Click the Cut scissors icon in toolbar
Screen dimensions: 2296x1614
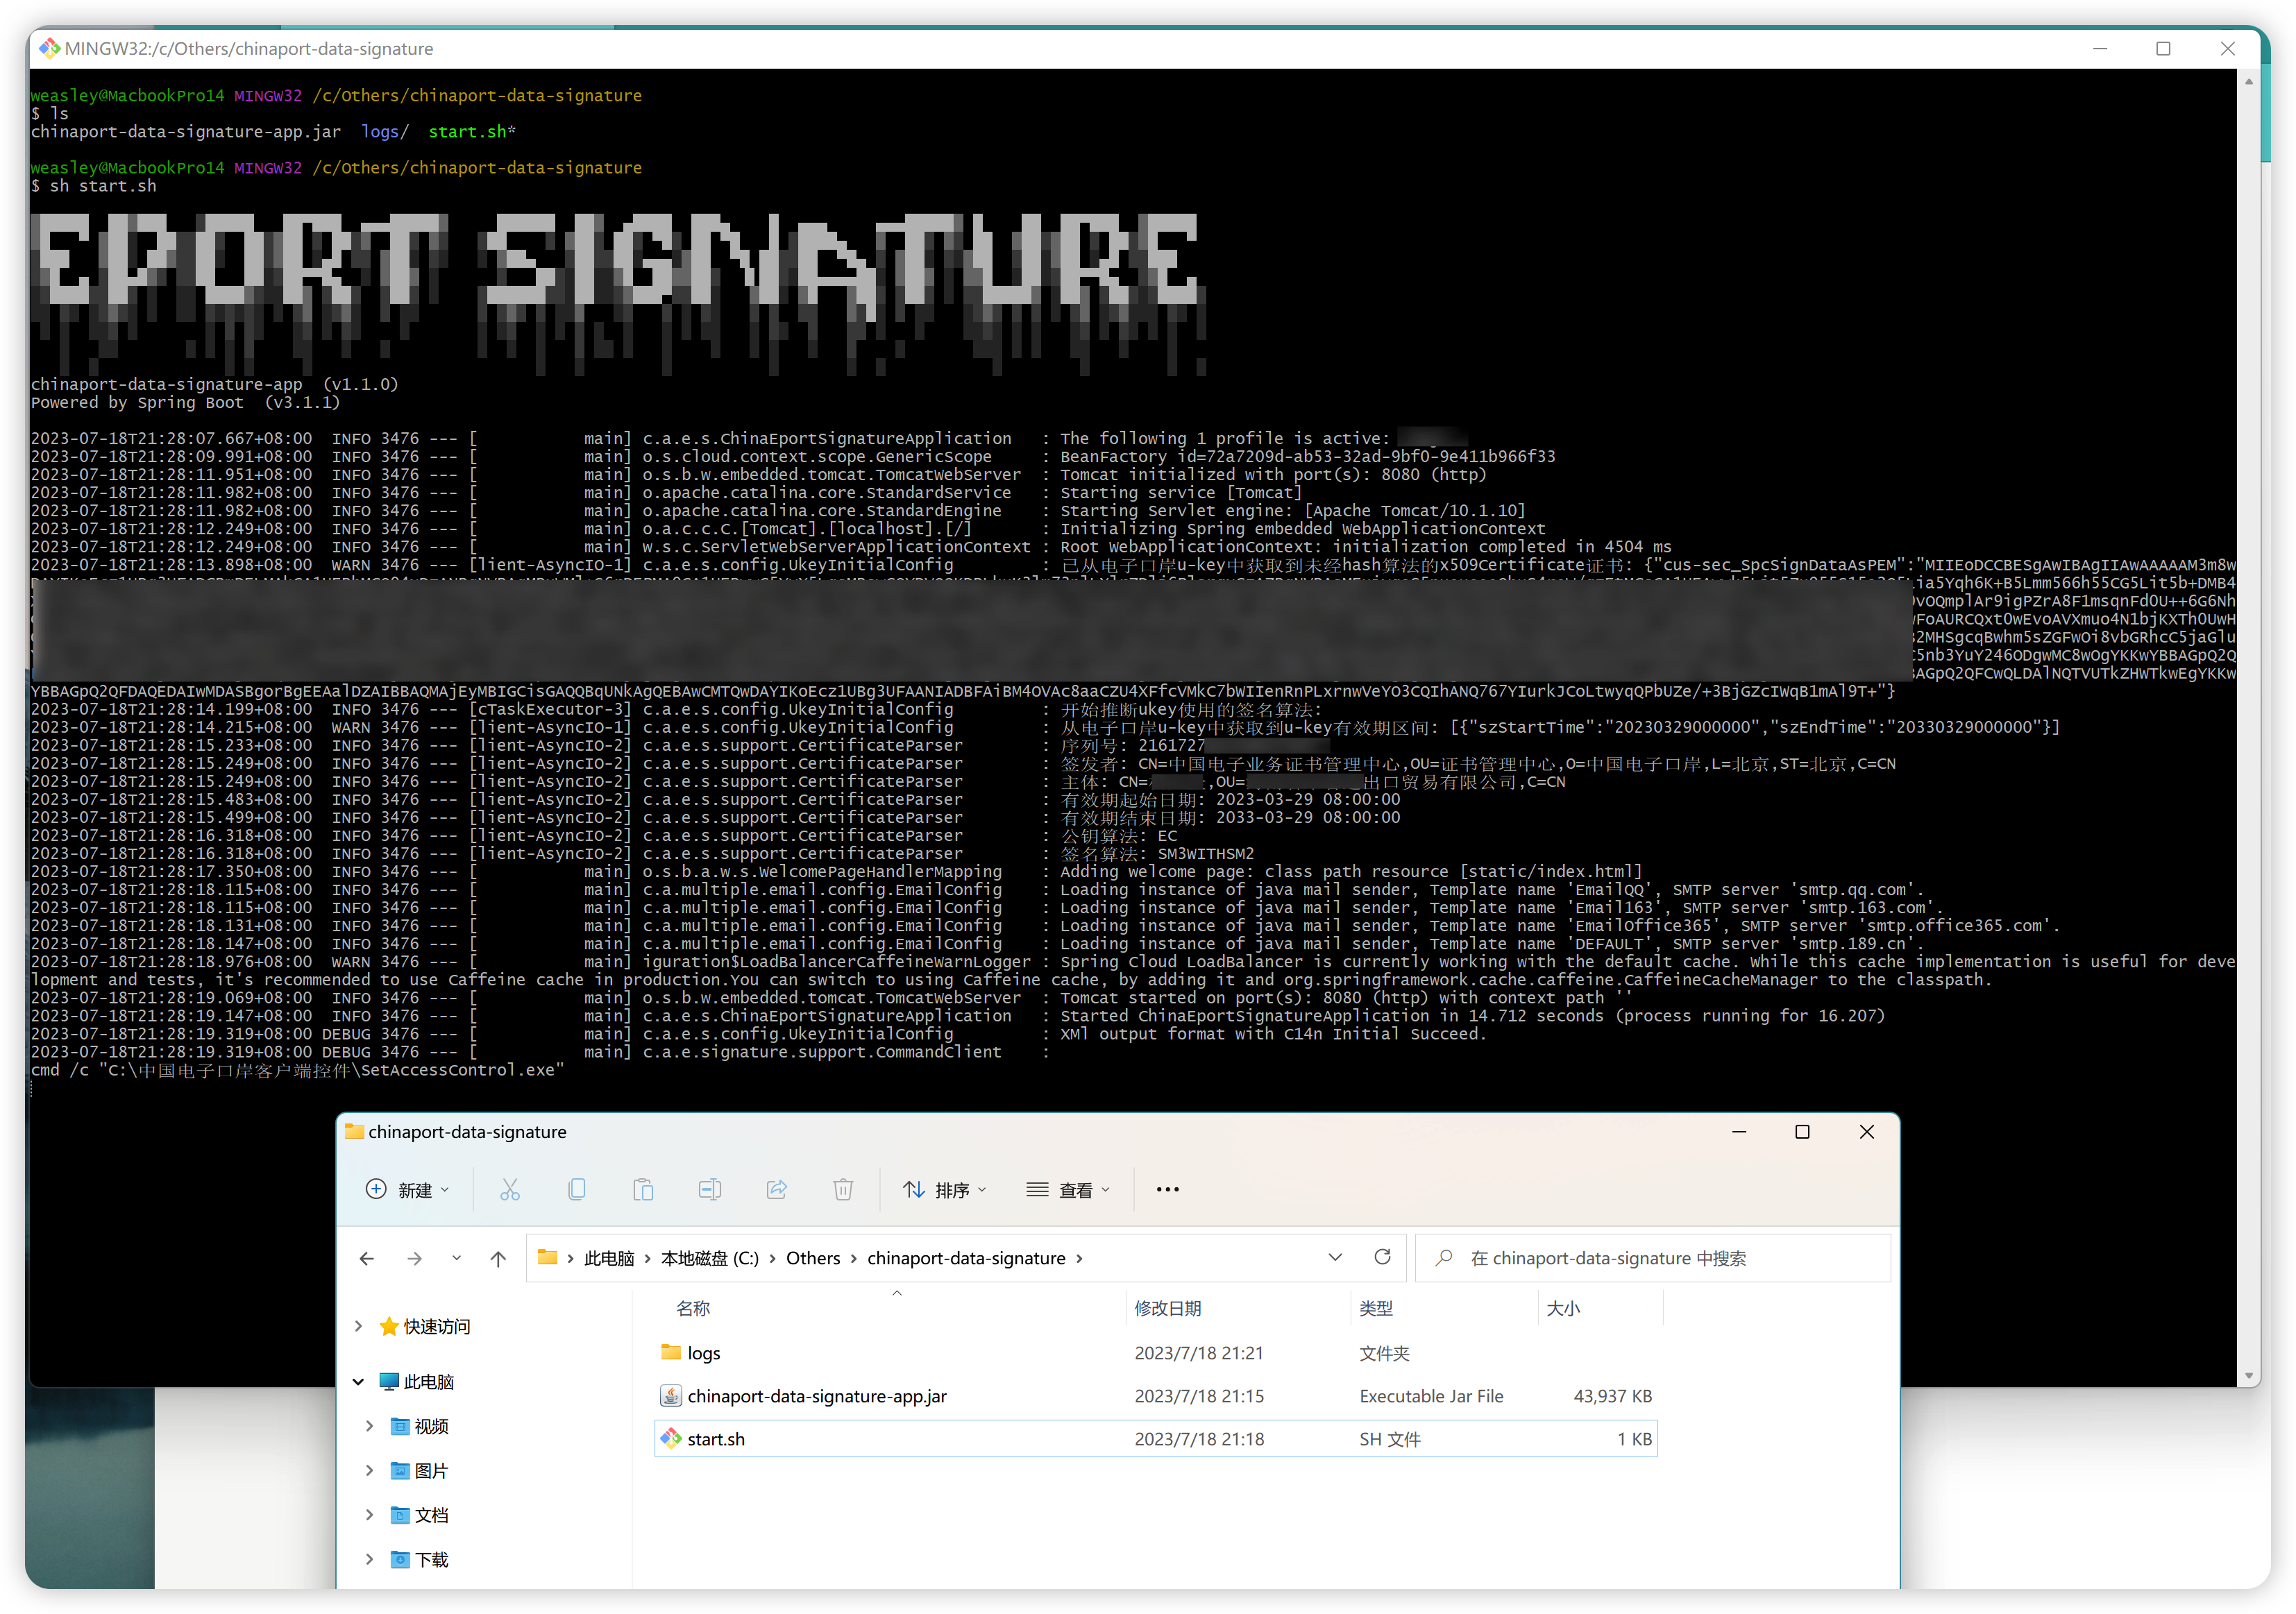510,1189
